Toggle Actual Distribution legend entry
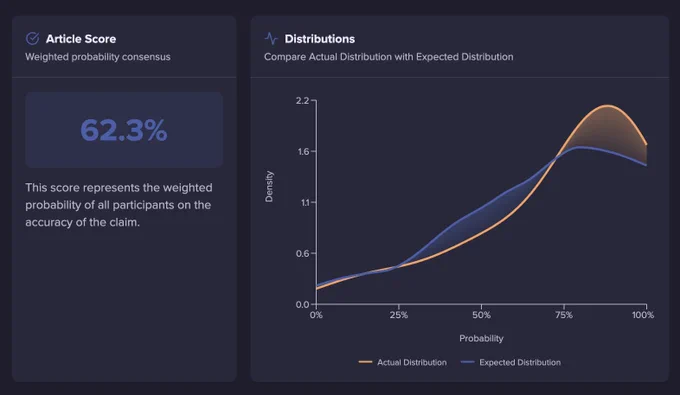Image resolution: width=680 pixels, height=395 pixels. [x=403, y=362]
